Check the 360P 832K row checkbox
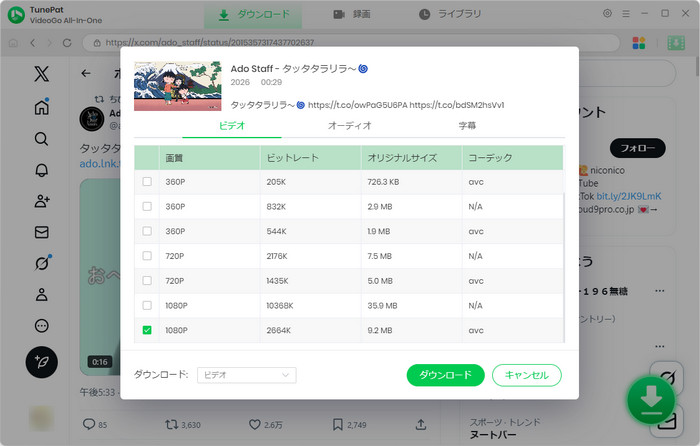Screen dimensions: 700x446 [147, 206]
